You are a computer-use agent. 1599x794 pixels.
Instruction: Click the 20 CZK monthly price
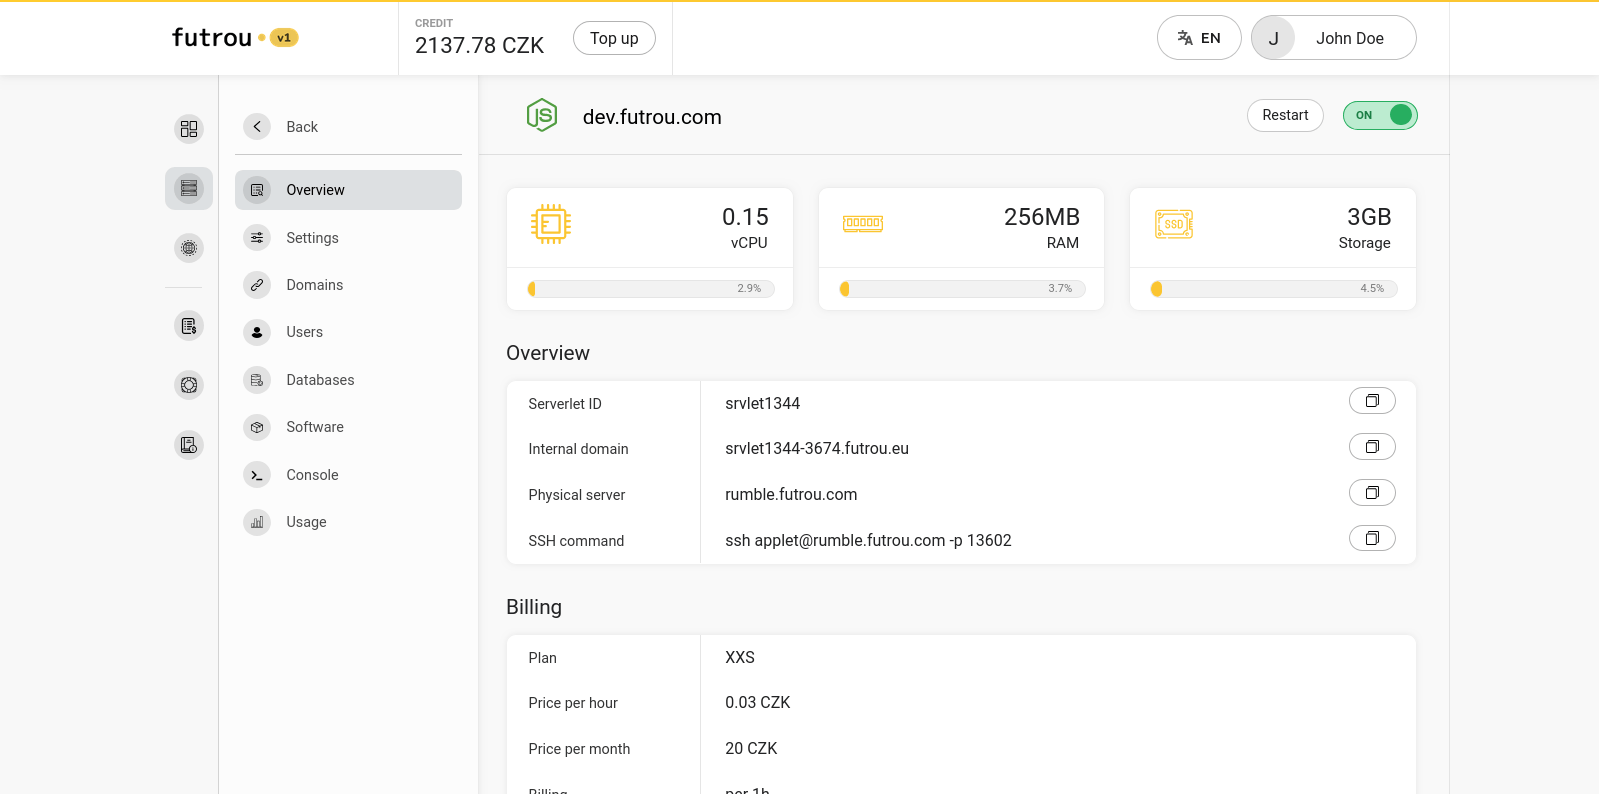tap(751, 748)
